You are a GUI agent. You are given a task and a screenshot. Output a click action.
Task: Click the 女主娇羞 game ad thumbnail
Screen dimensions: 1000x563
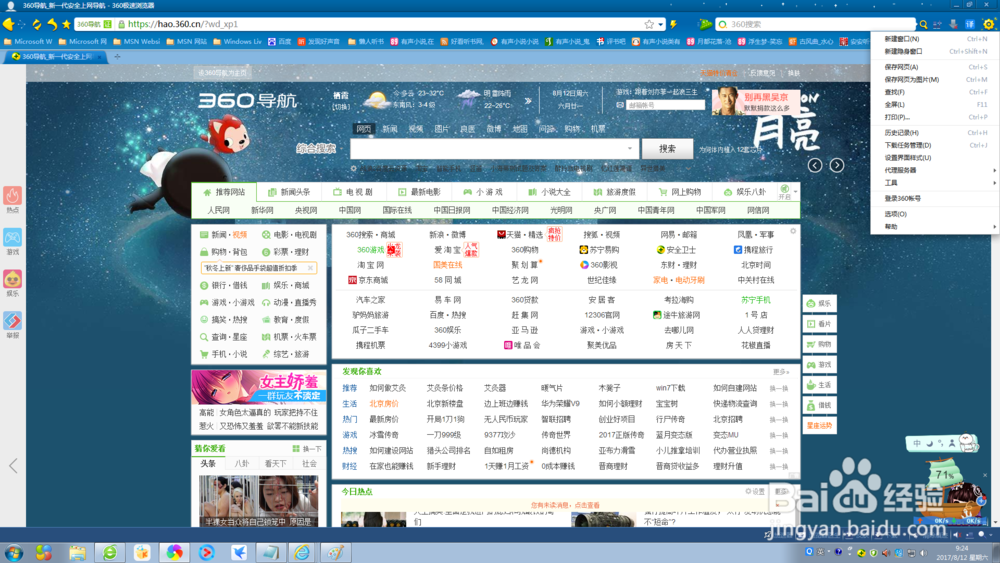point(258,386)
